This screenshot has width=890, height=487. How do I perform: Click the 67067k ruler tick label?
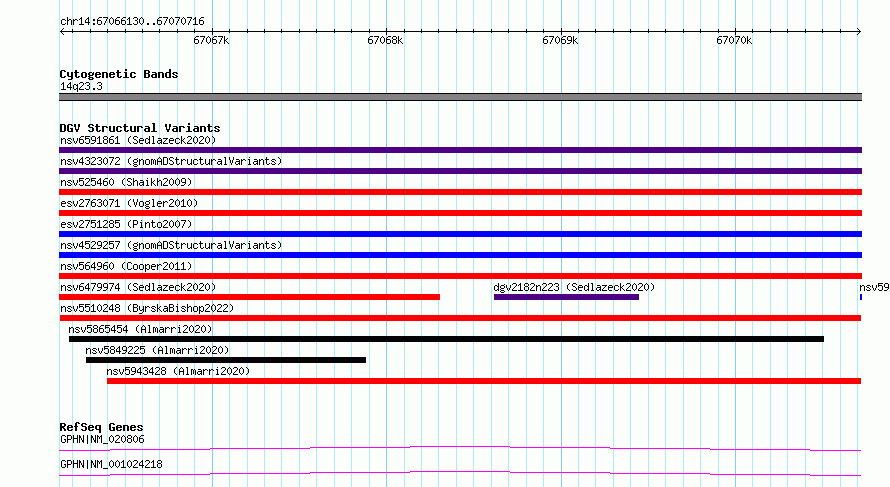[211, 40]
